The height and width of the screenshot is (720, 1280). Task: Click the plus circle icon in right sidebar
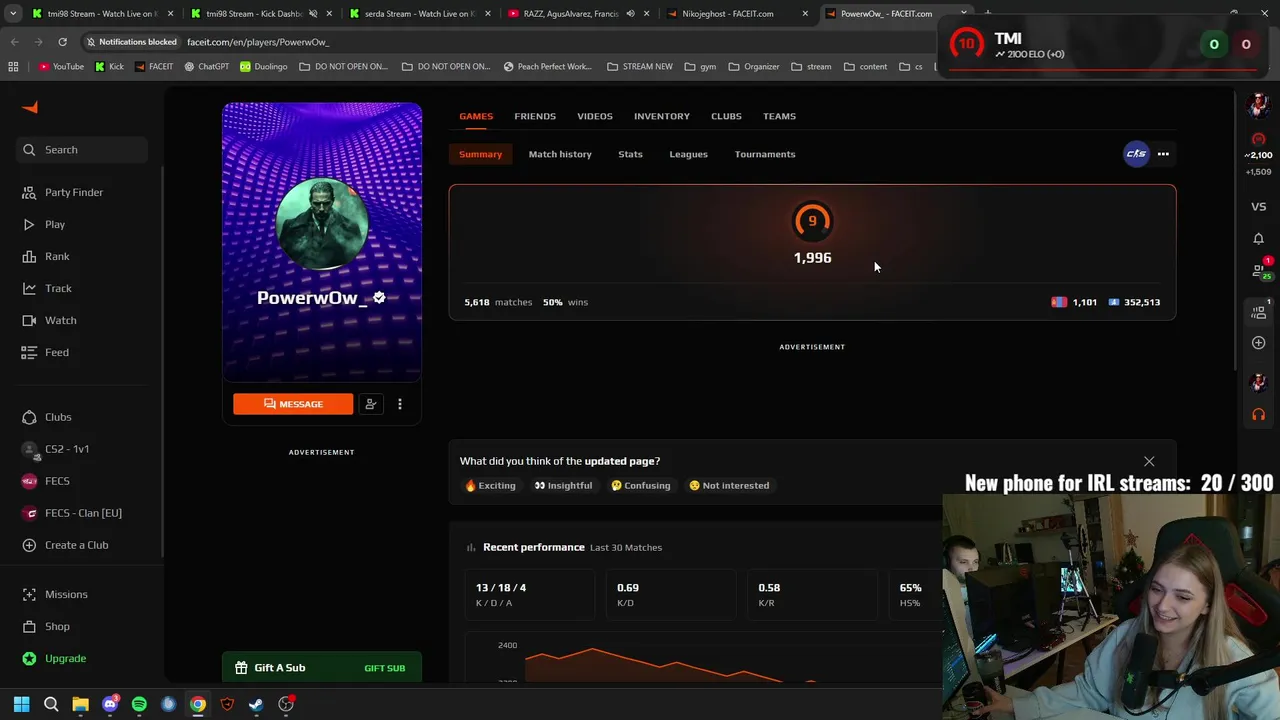coord(1259,343)
